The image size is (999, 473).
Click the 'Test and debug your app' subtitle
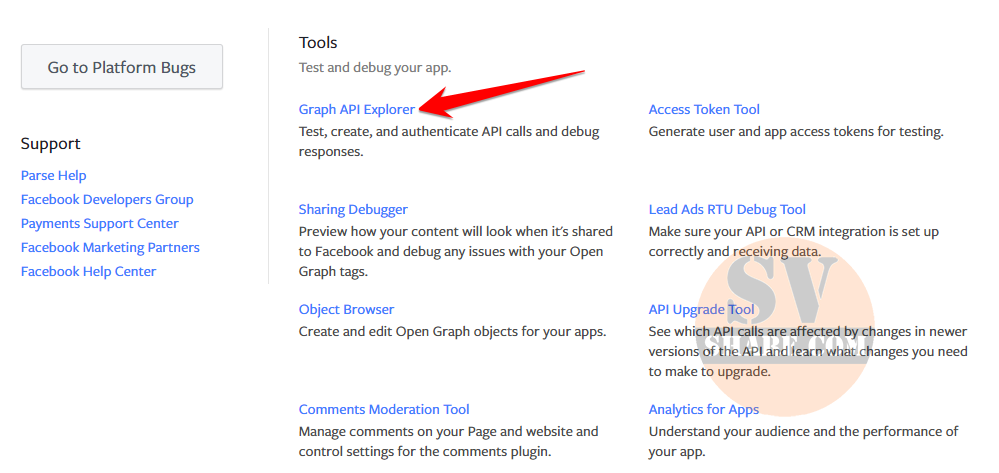[x=375, y=67]
